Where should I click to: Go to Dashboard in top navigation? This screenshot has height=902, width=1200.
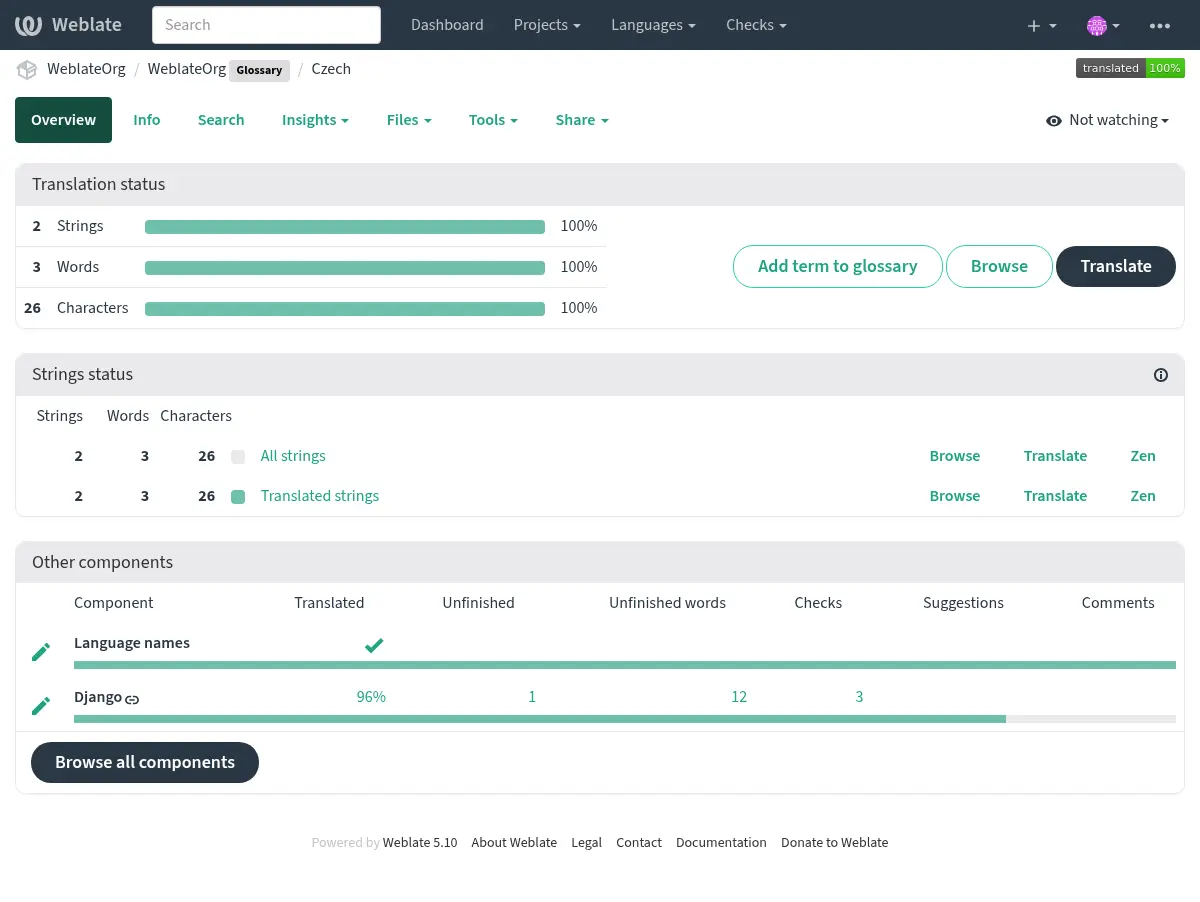tap(447, 25)
